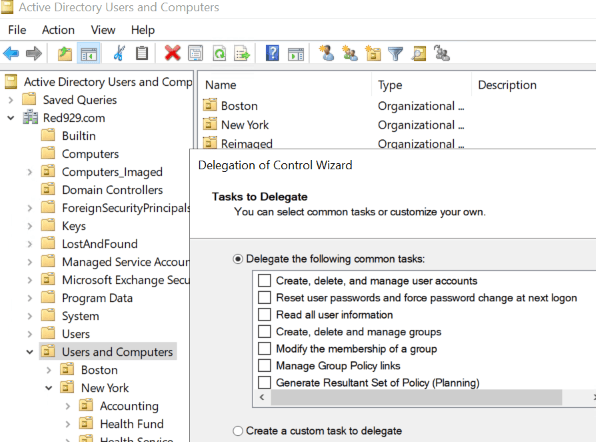Click the Create new group icon
This screenshot has width=596, height=442.
point(350,53)
